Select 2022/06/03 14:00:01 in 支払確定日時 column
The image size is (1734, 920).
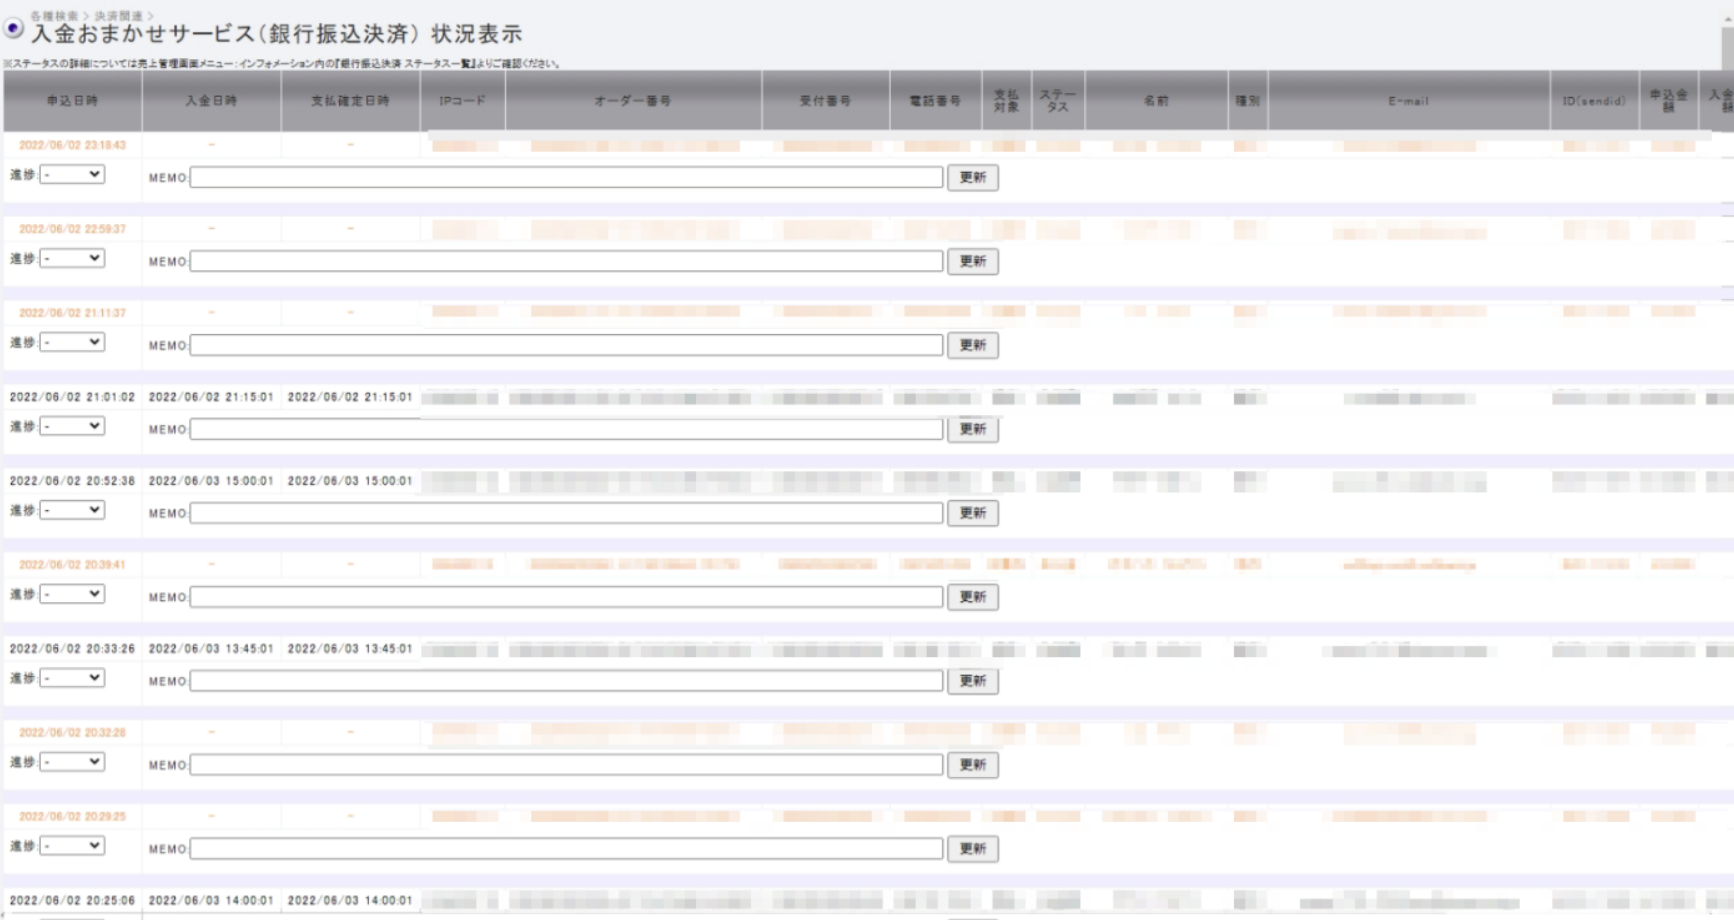point(350,901)
